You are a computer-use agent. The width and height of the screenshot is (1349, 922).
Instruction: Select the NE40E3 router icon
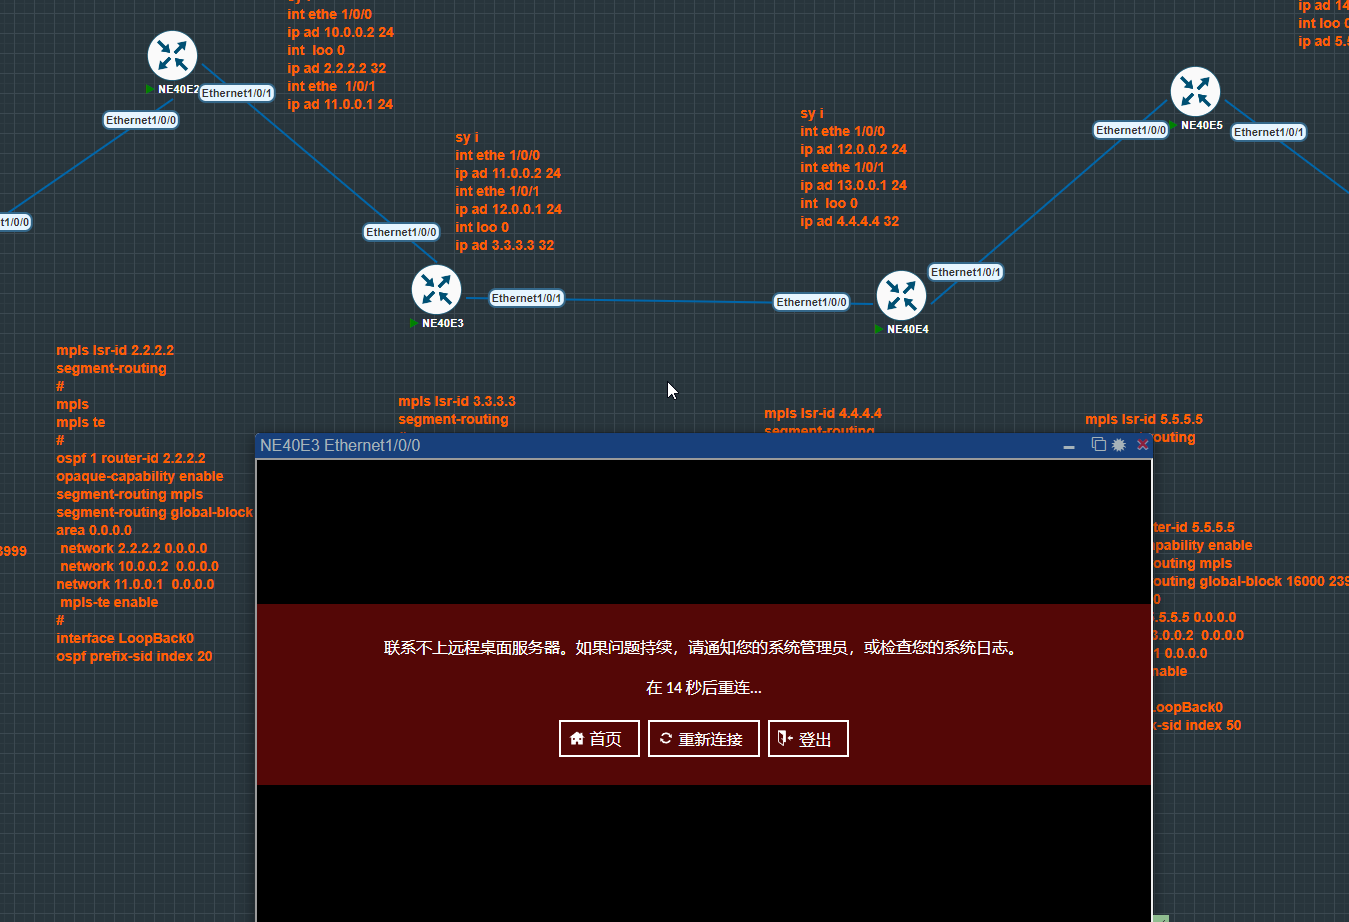436,290
